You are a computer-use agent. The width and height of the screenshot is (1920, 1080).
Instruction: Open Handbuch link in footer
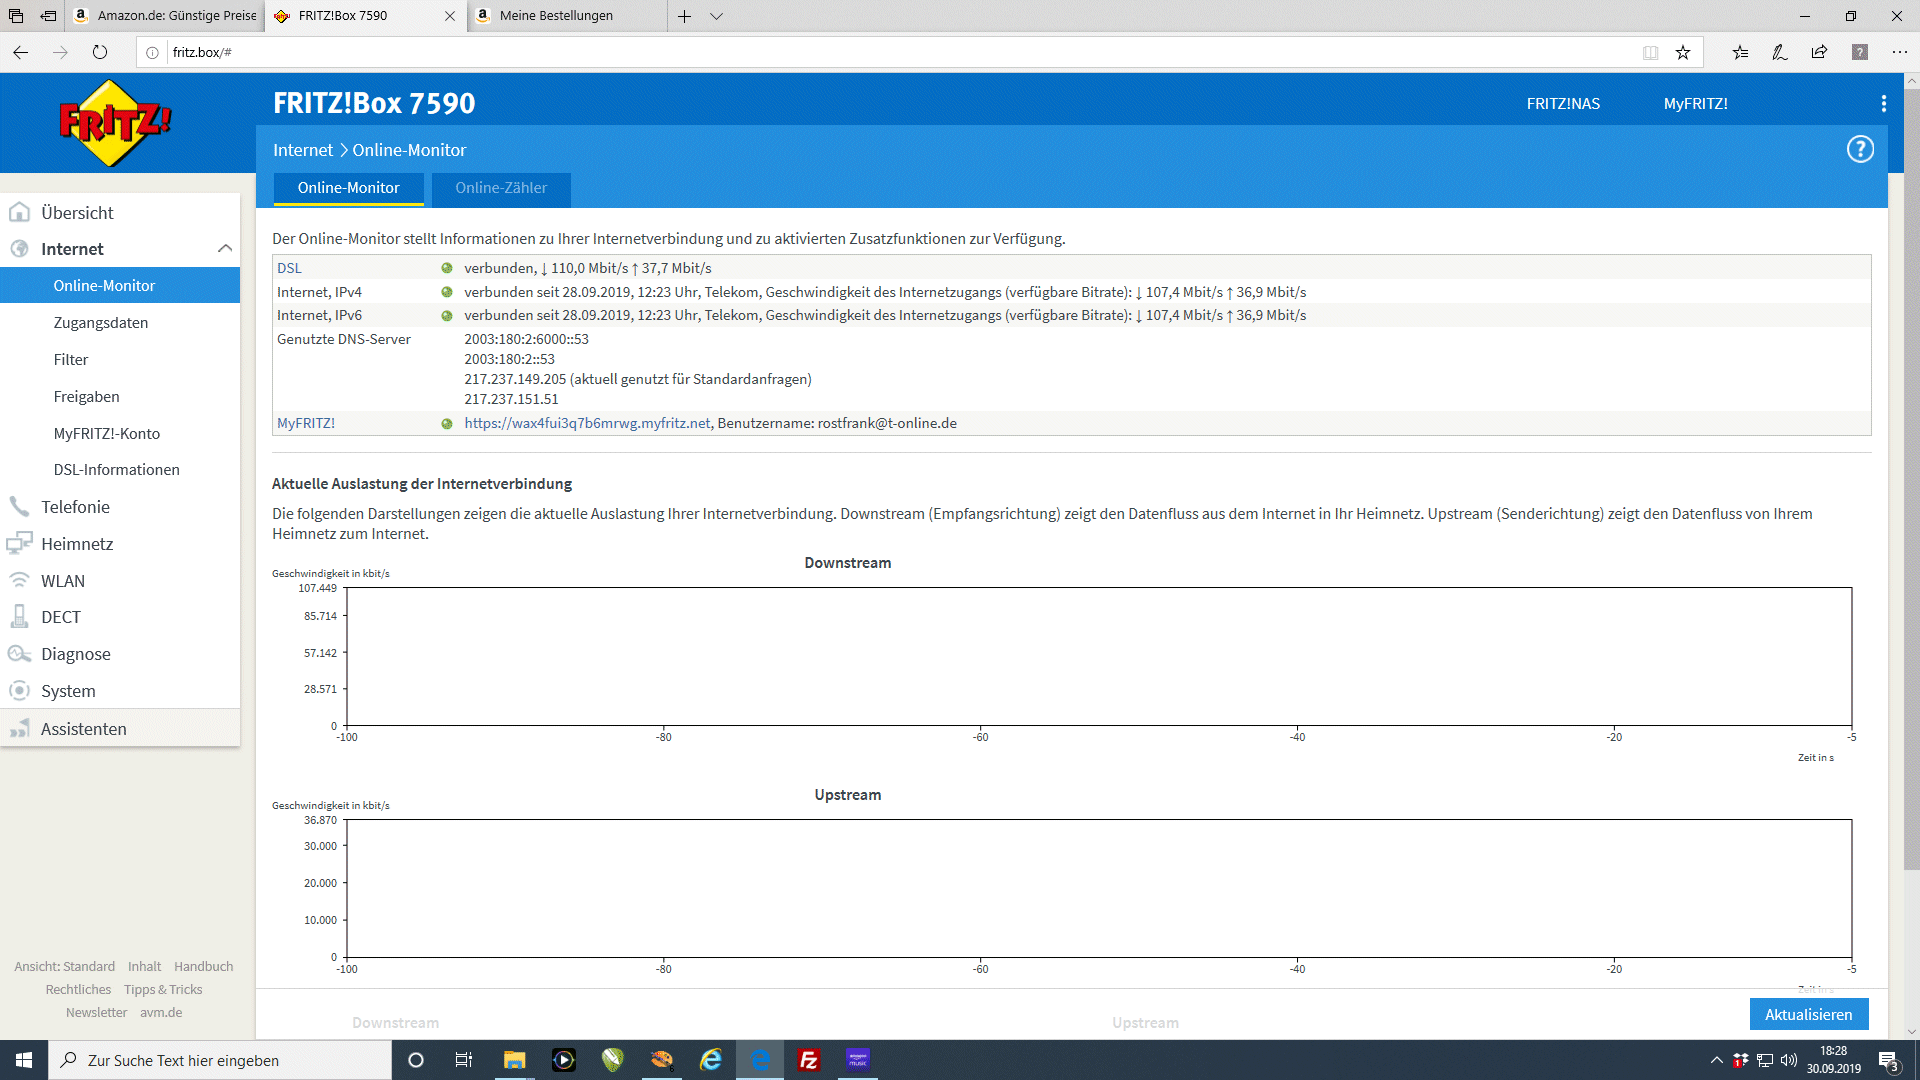point(204,967)
